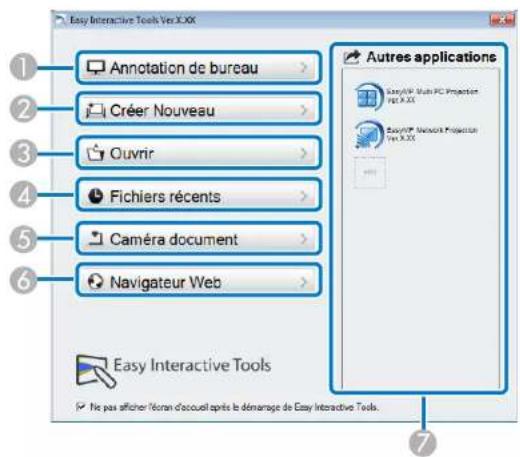
Task: Click the EasyMP Network Projection label
Action: (432, 134)
